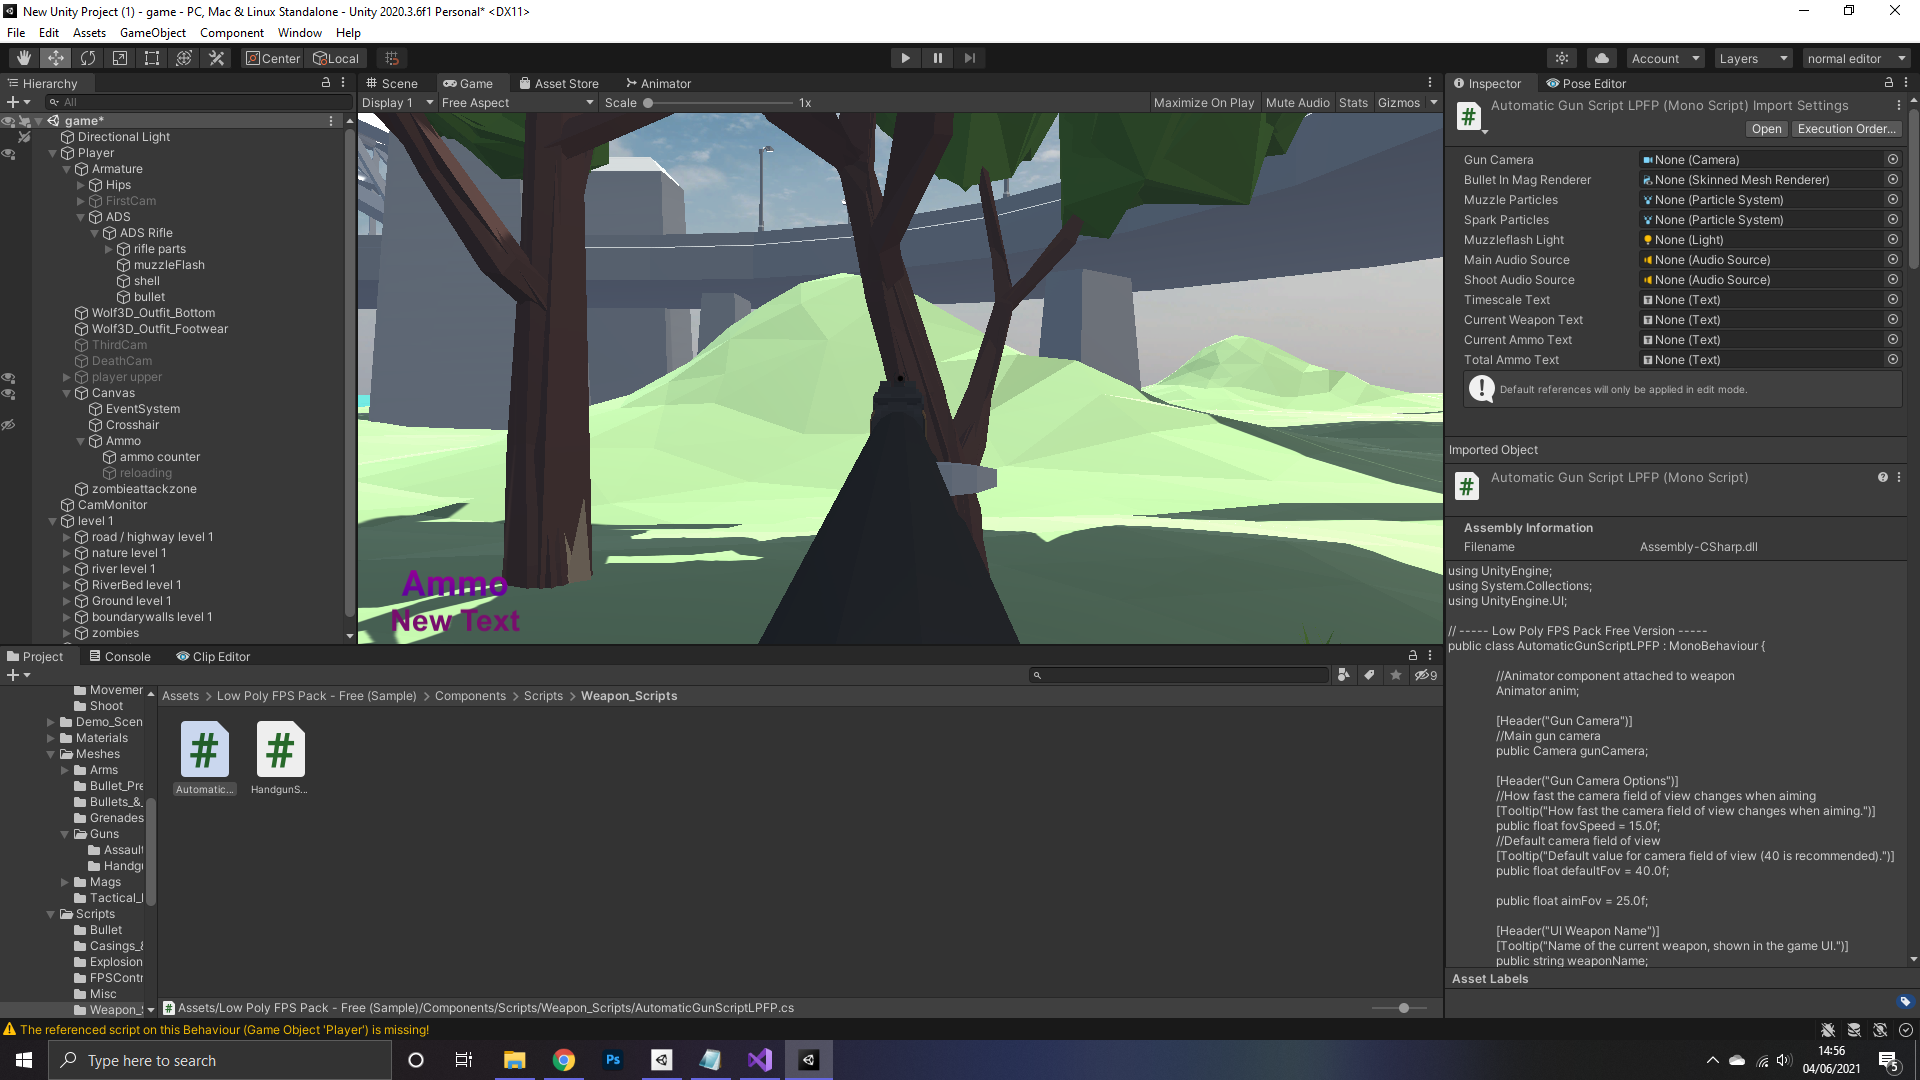Click the Game view Scale slider

(718, 102)
